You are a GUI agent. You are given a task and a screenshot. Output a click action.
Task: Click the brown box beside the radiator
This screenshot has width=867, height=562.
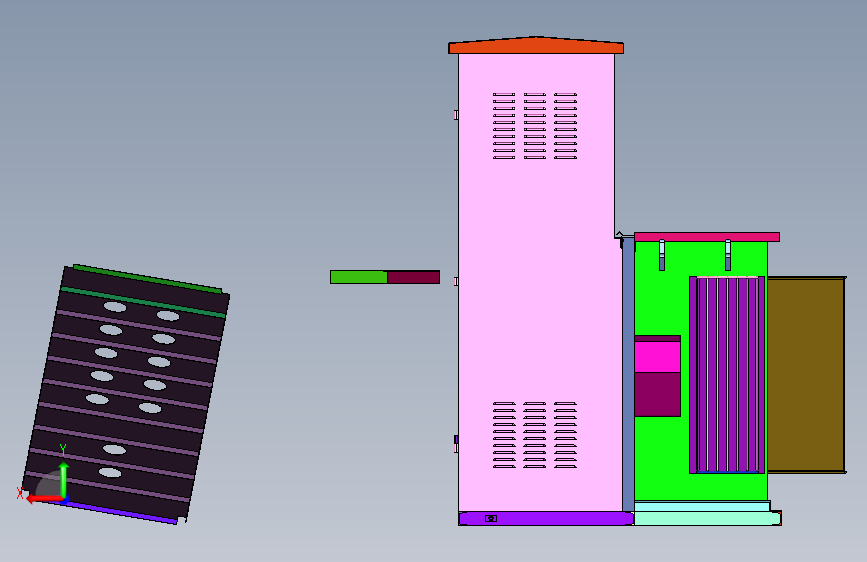click(807, 375)
